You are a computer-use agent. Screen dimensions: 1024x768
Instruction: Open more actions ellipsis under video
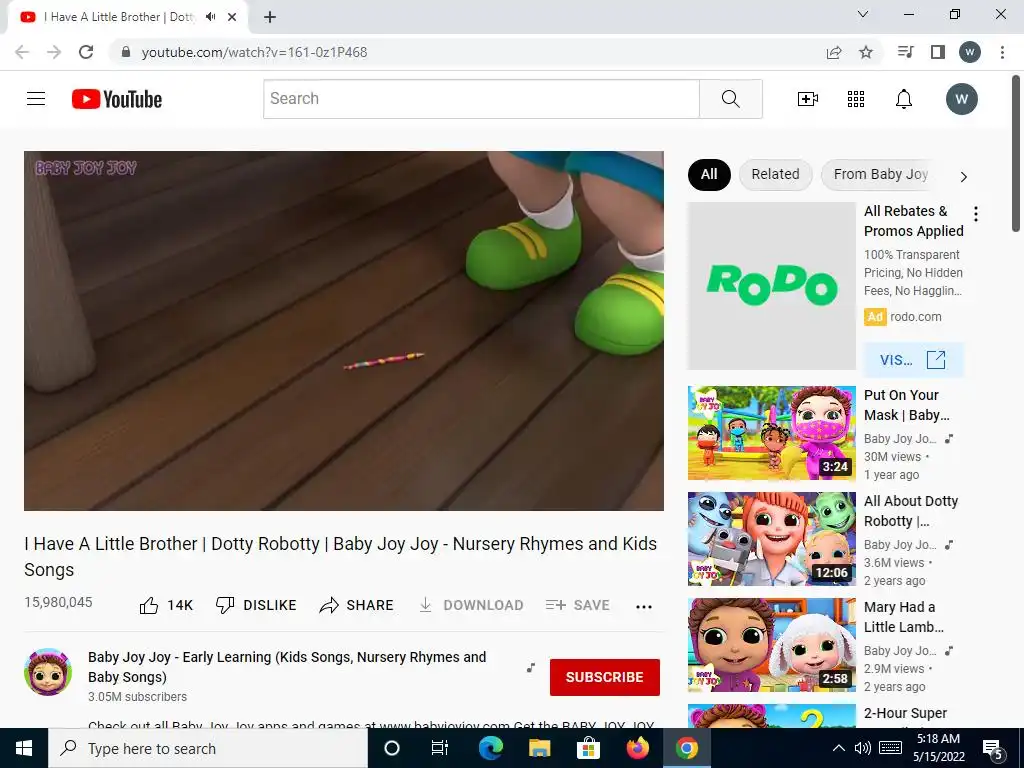(x=644, y=607)
